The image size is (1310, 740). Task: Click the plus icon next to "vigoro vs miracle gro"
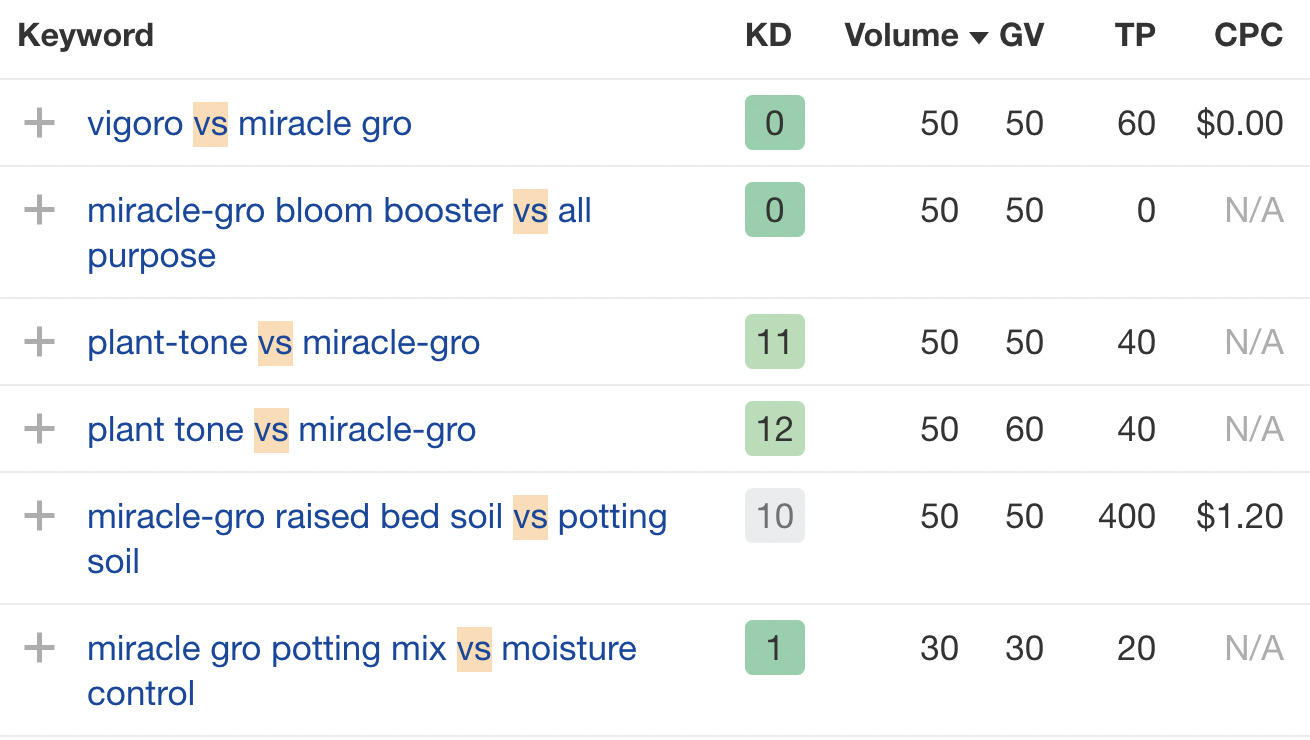click(38, 122)
